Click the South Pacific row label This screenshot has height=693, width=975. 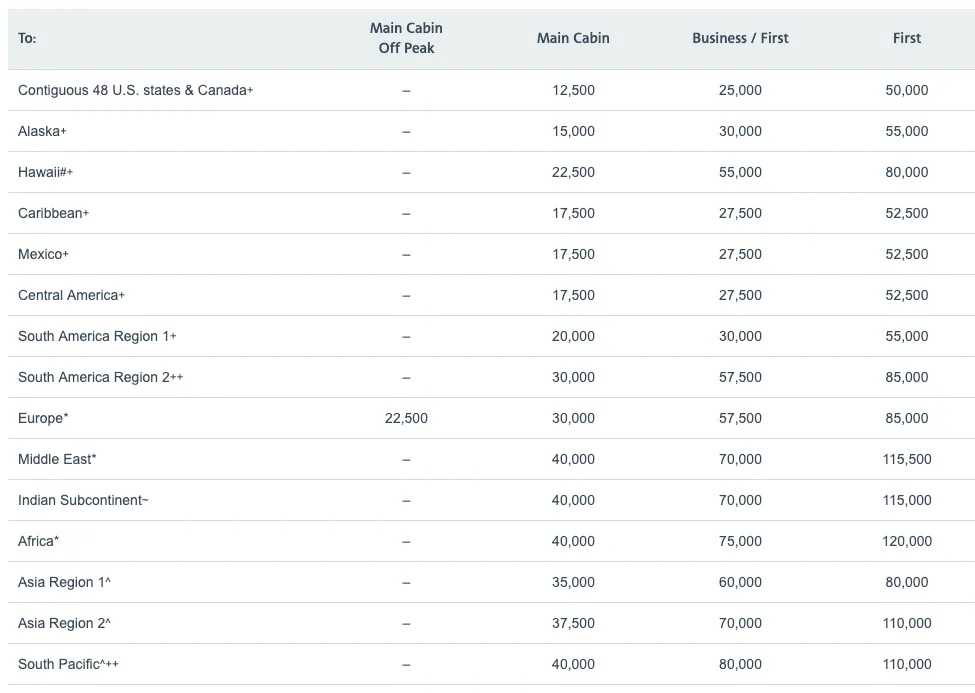pyautogui.click(x=68, y=664)
